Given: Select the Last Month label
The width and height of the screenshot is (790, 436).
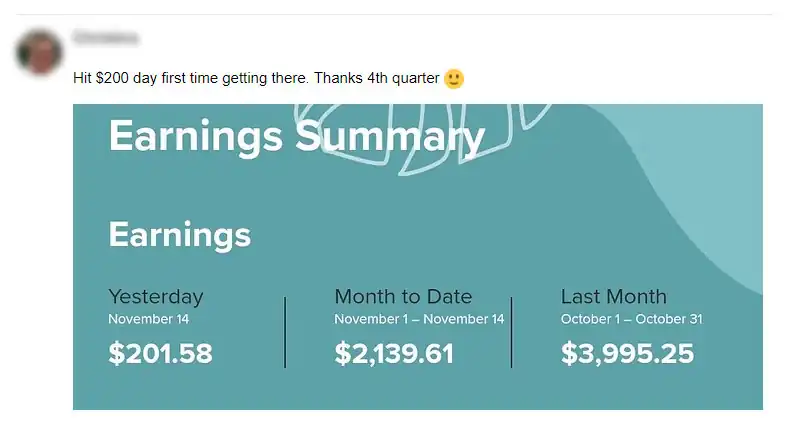Looking at the screenshot, I should [613, 296].
